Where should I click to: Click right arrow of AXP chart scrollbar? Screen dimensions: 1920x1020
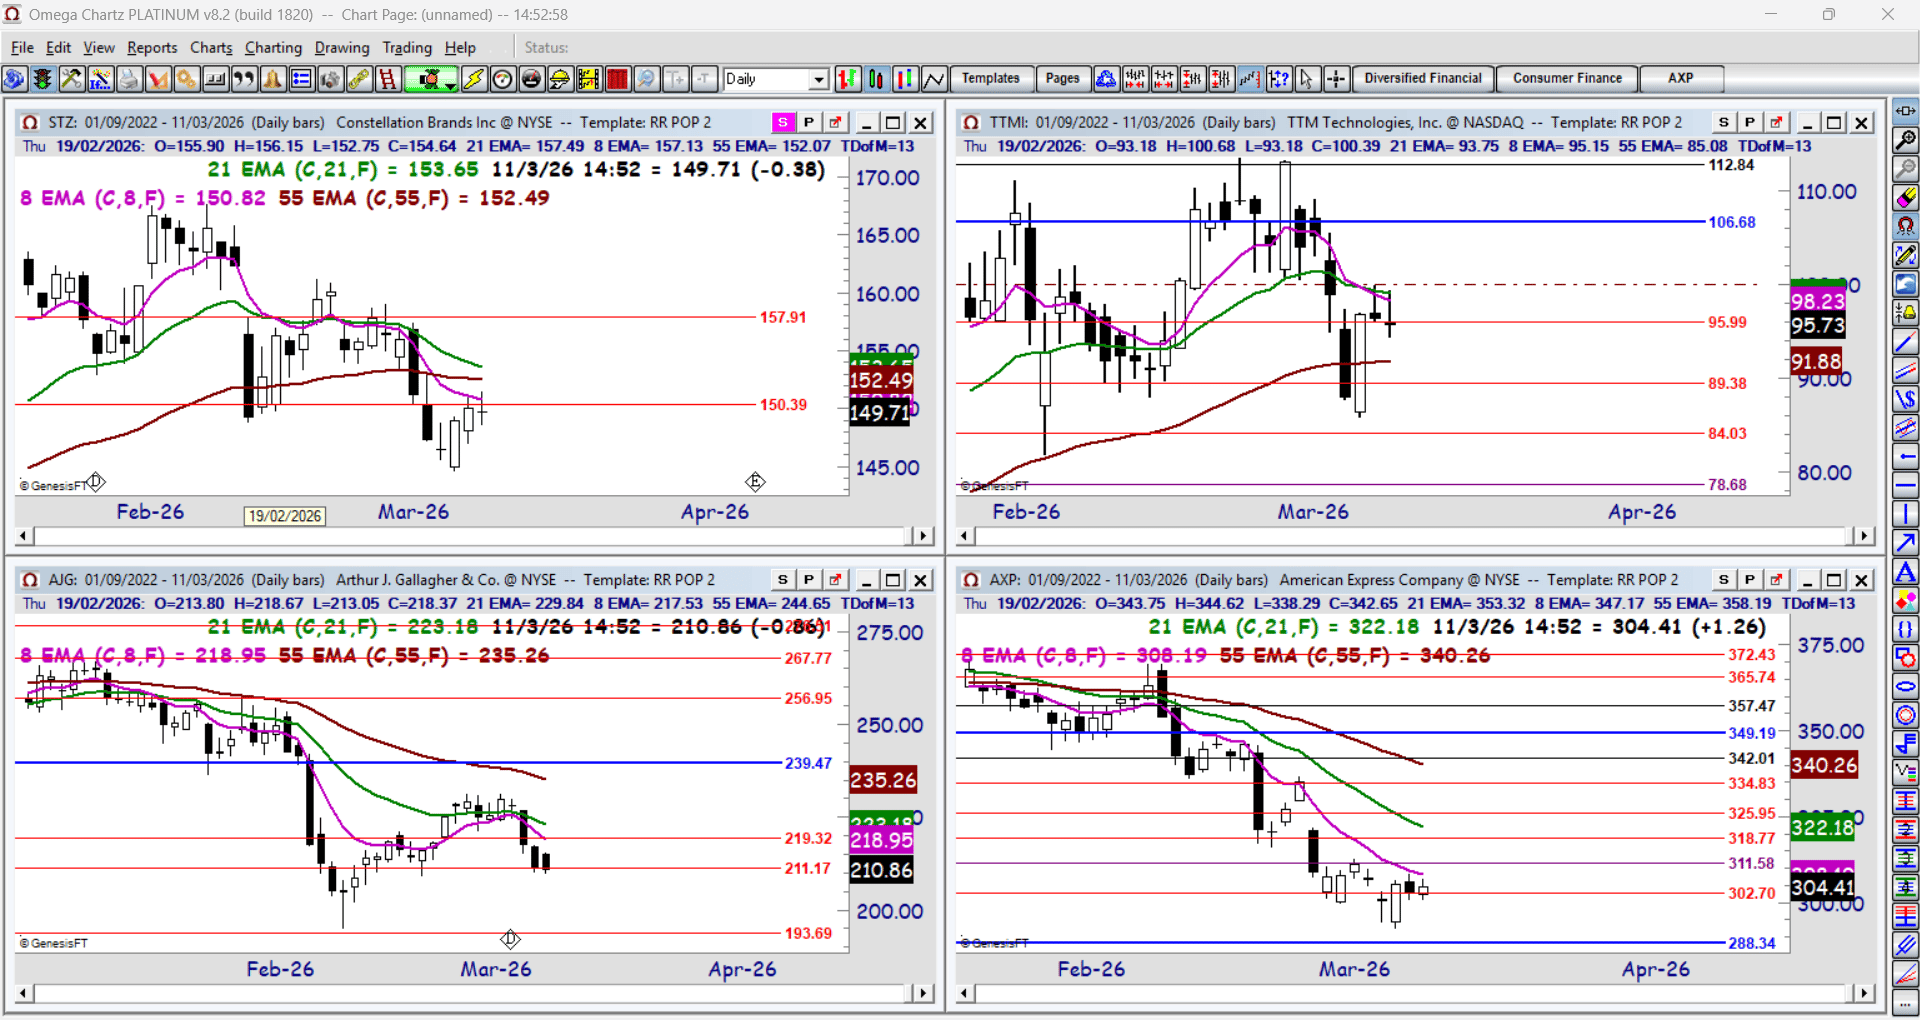point(1864,993)
